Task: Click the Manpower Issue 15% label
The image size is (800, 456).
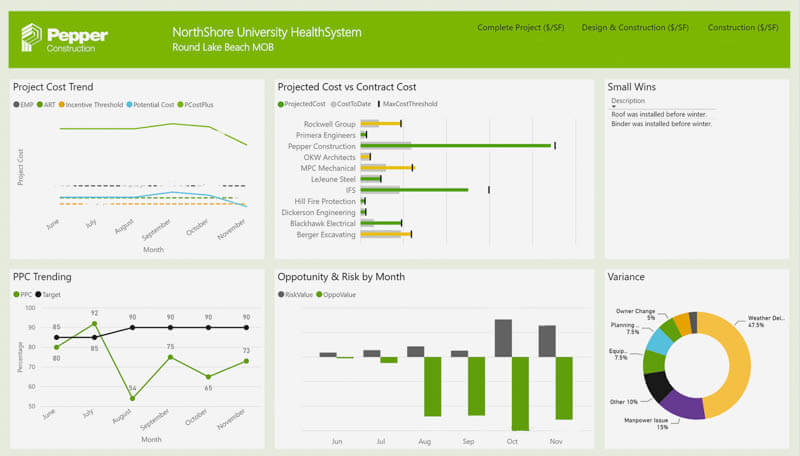Action: click(646, 424)
